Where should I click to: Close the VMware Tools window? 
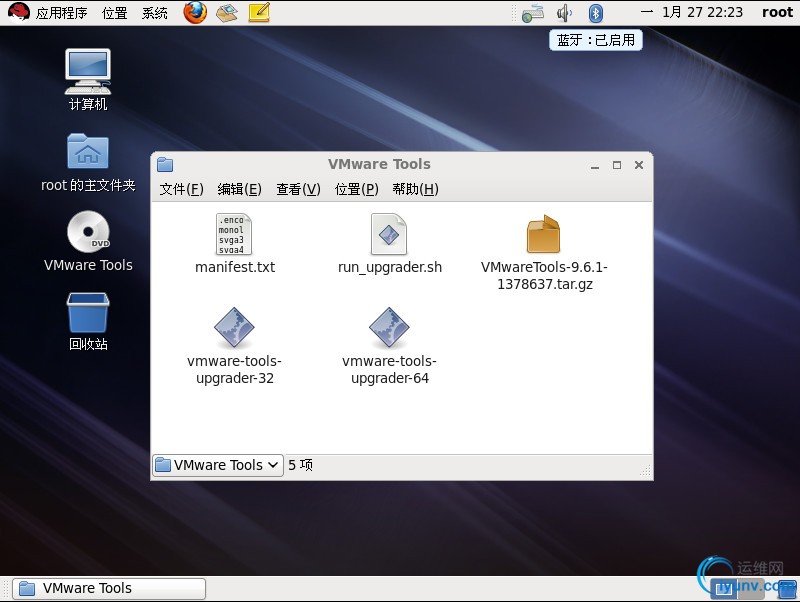click(639, 165)
